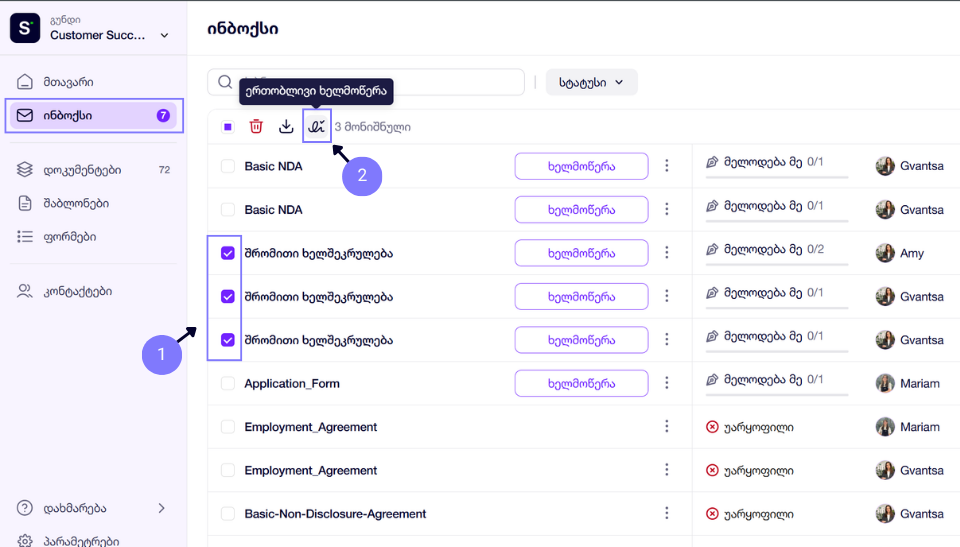Select the ინბოქსი item in sidebar
Image resolution: width=960 pixels, height=547 pixels.
click(94, 115)
